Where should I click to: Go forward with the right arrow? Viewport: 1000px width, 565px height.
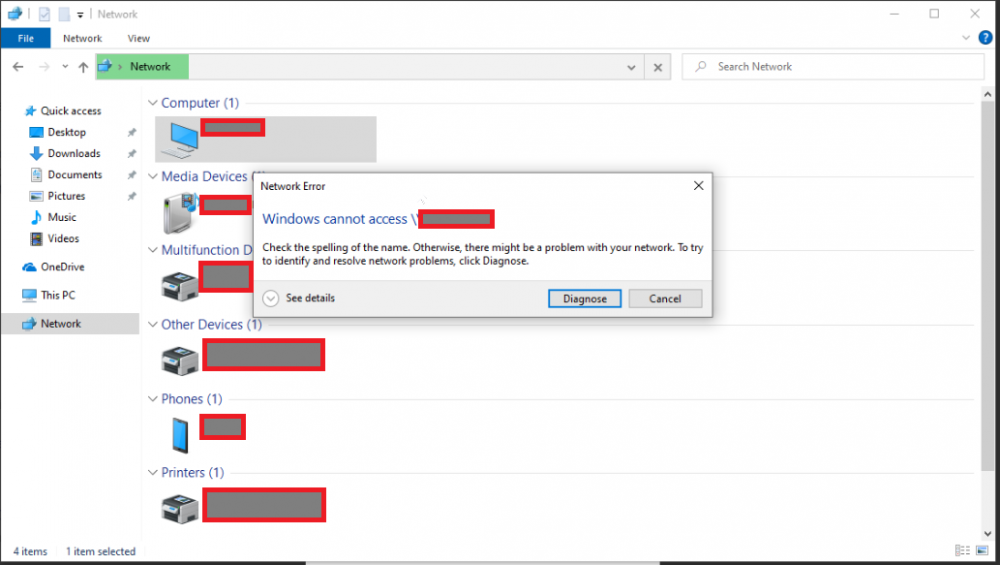pos(44,66)
